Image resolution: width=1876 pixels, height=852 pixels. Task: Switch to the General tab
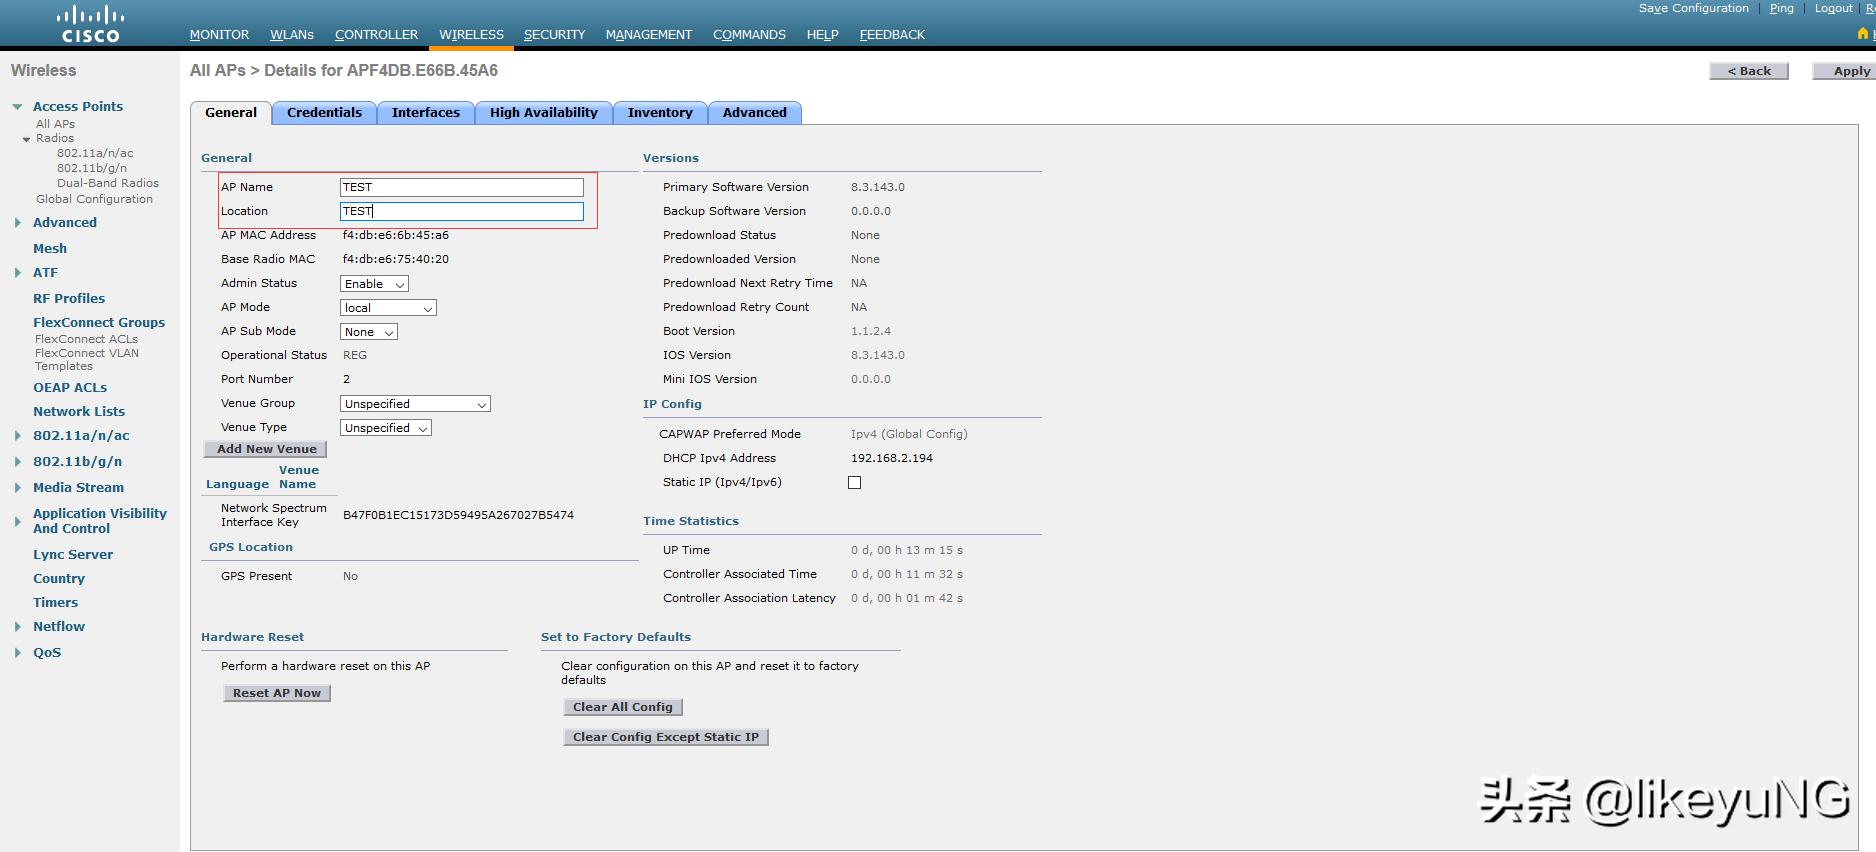pyautogui.click(x=231, y=113)
